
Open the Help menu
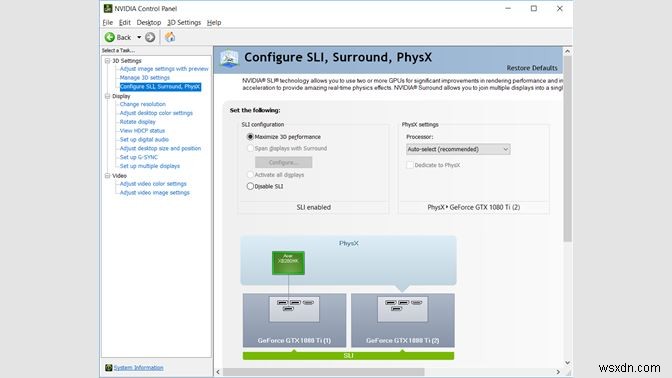[214, 22]
